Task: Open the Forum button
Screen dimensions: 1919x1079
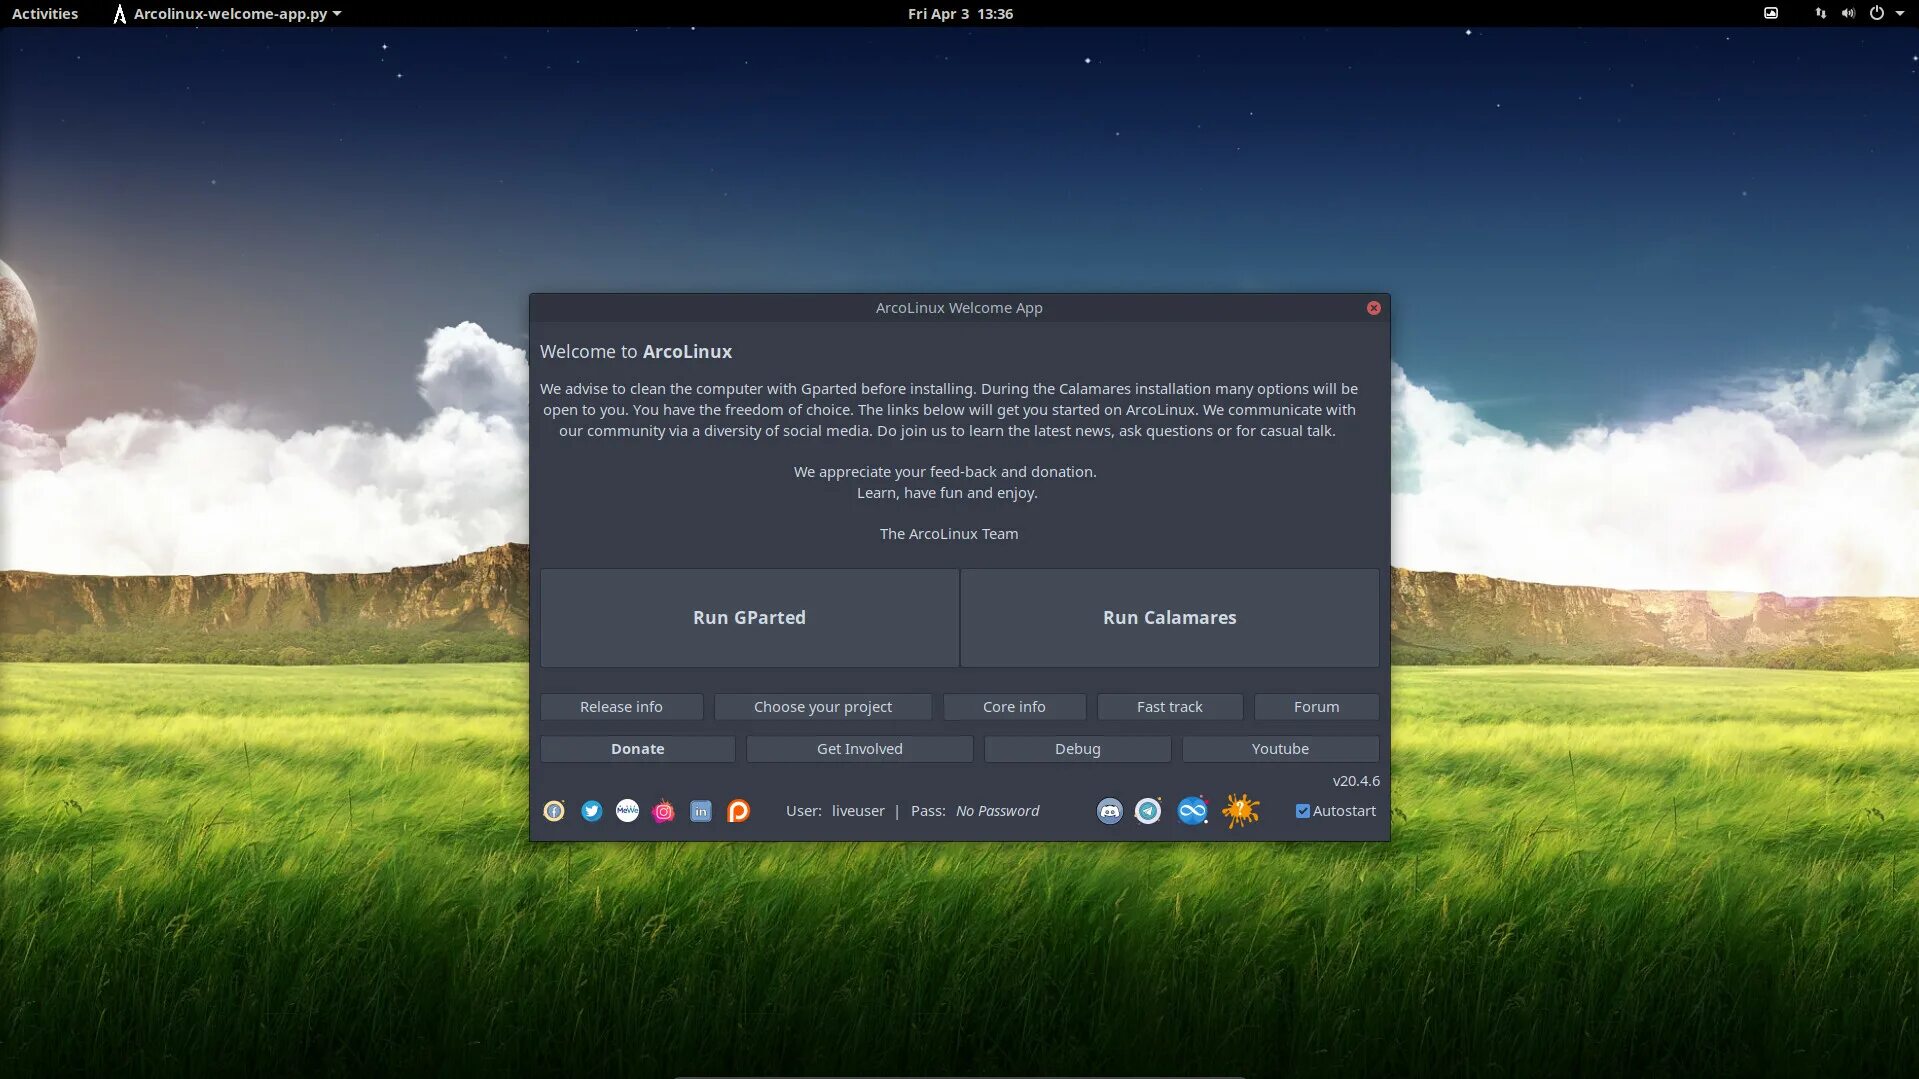Action: click(1316, 707)
